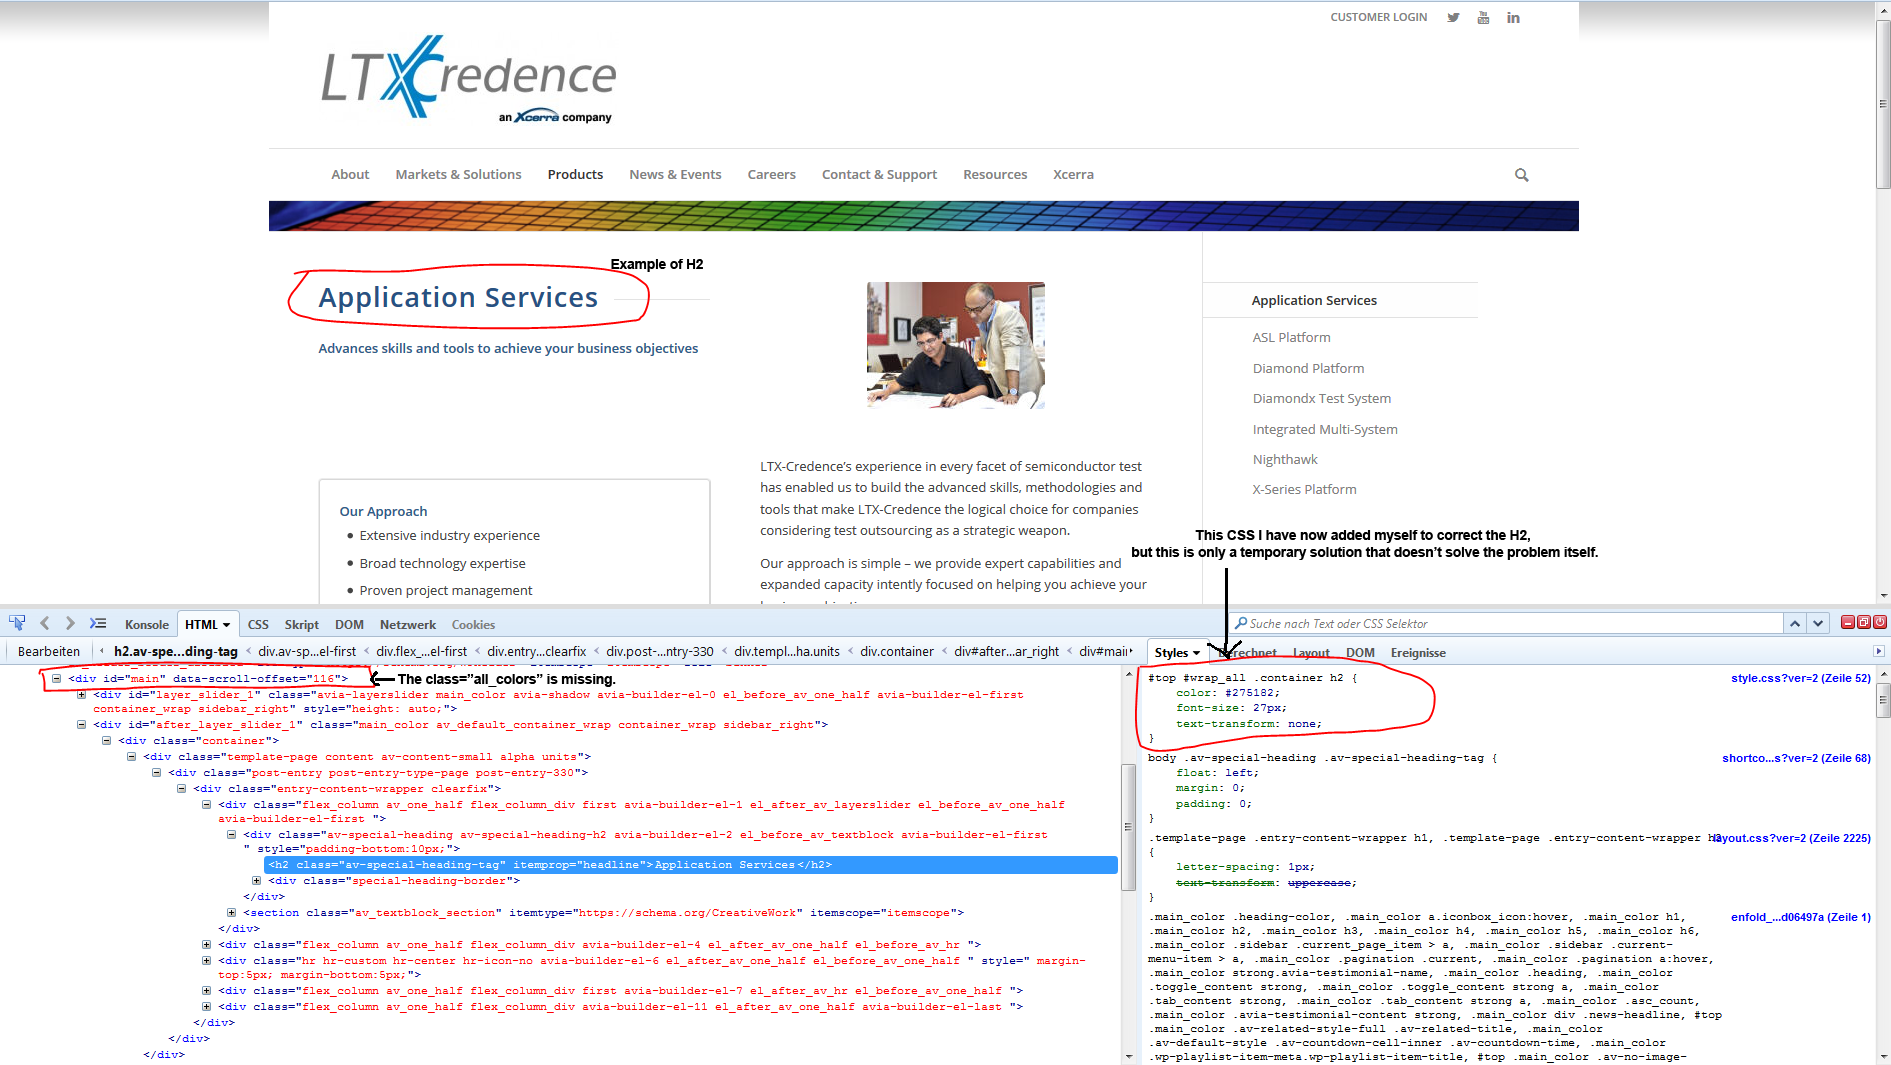The width and height of the screenshot is (1891, 1065).
Task: Expand the div id="layer_slider_1" node
Action: [x=82, y=694]
